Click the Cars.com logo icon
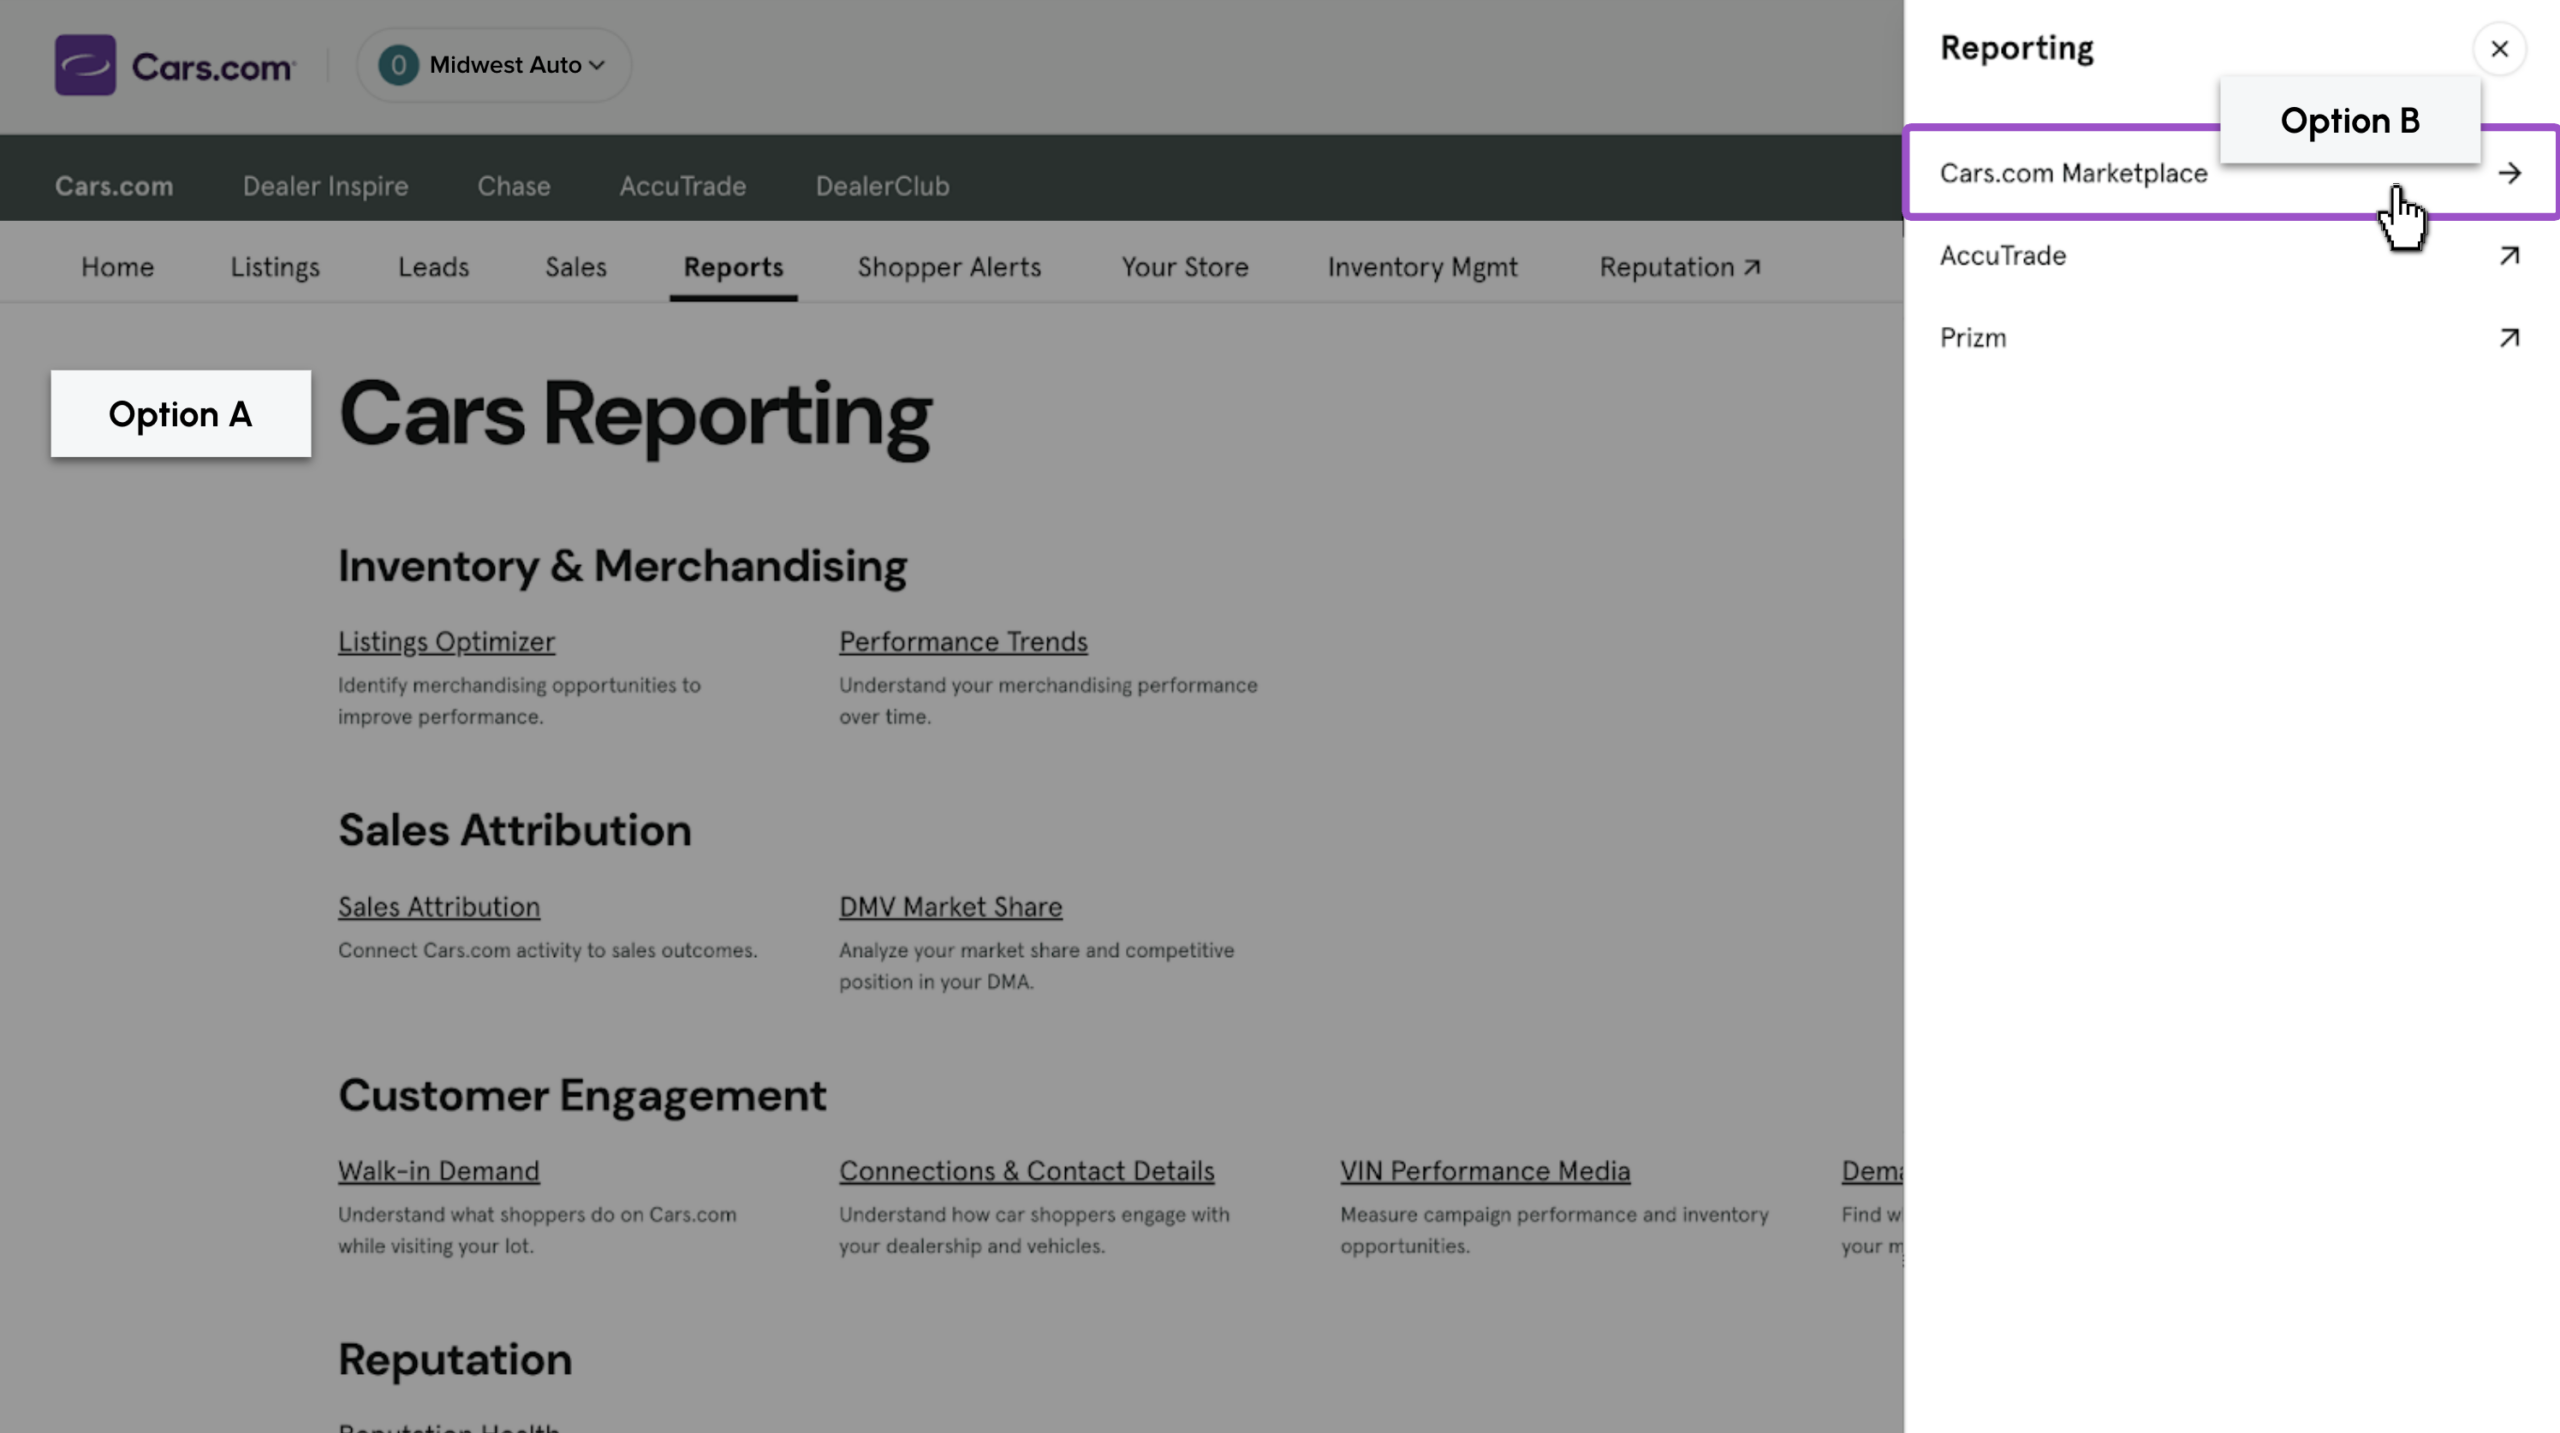This screenshot has height=1433, width=2560. (85, 65)
